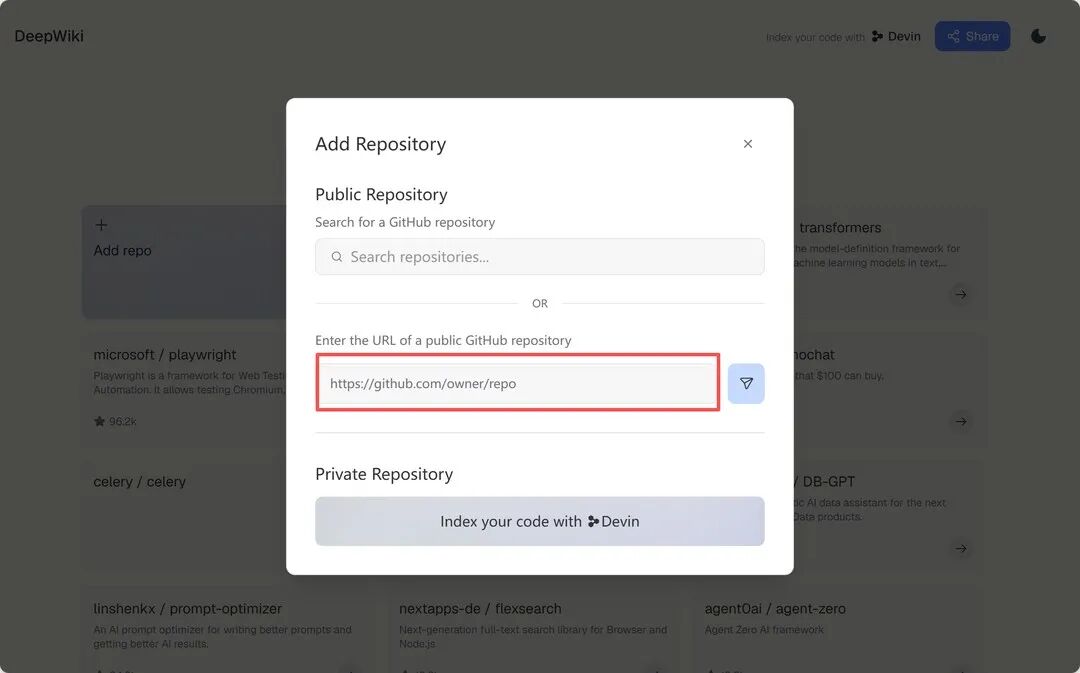Viewport: 1080px width, 673px height.
Task: Submit the repository URL with the send icon
Action: (x=746, y=384)
